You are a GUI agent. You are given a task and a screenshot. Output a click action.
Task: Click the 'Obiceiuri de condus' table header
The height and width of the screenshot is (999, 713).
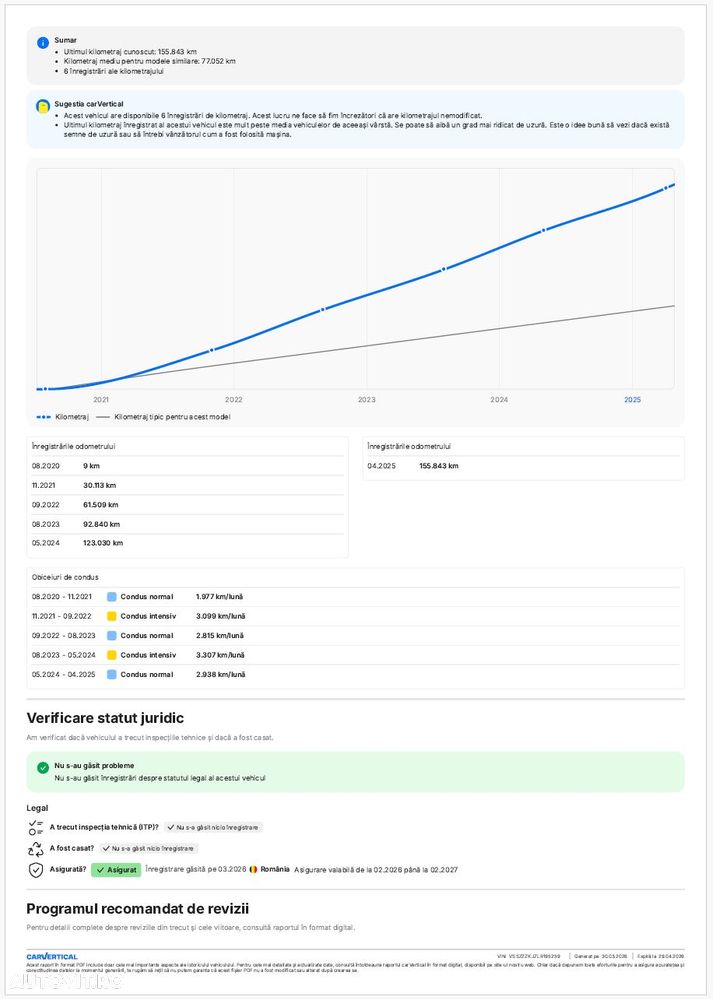65,577
